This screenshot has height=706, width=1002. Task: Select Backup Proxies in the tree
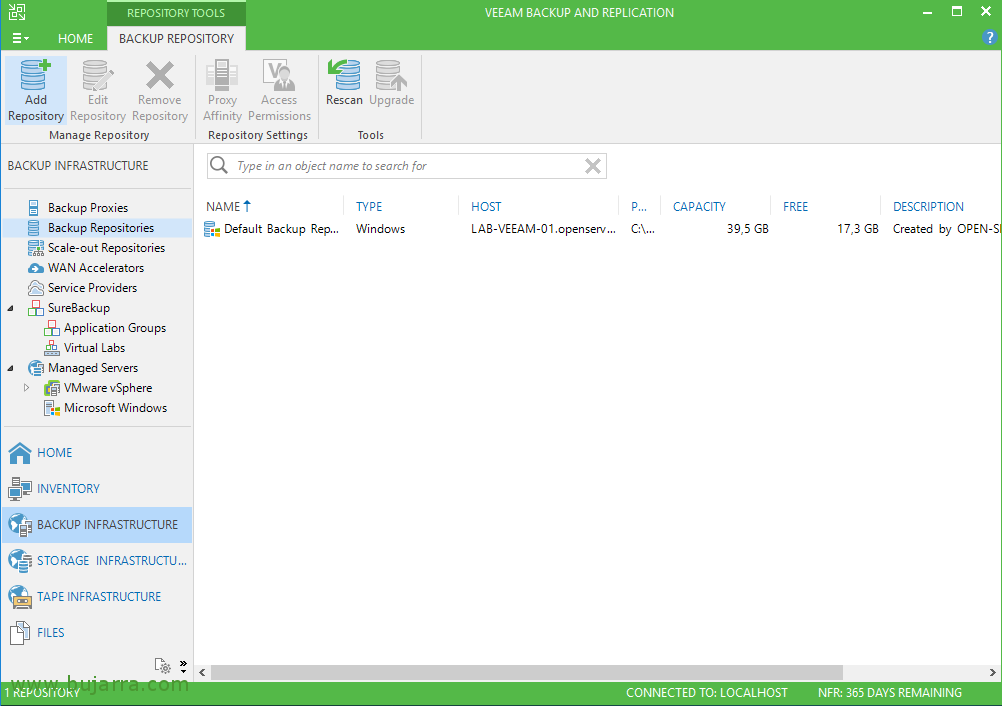[88, 208]
